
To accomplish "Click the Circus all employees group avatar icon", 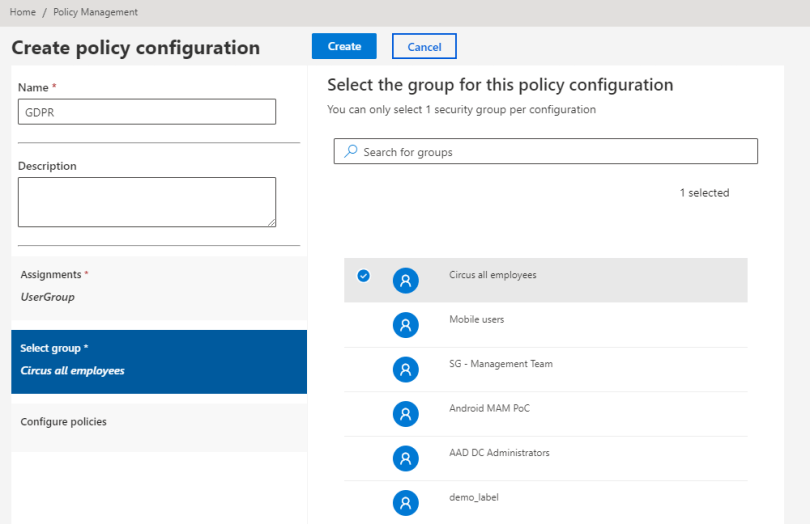I will [405, 281].
